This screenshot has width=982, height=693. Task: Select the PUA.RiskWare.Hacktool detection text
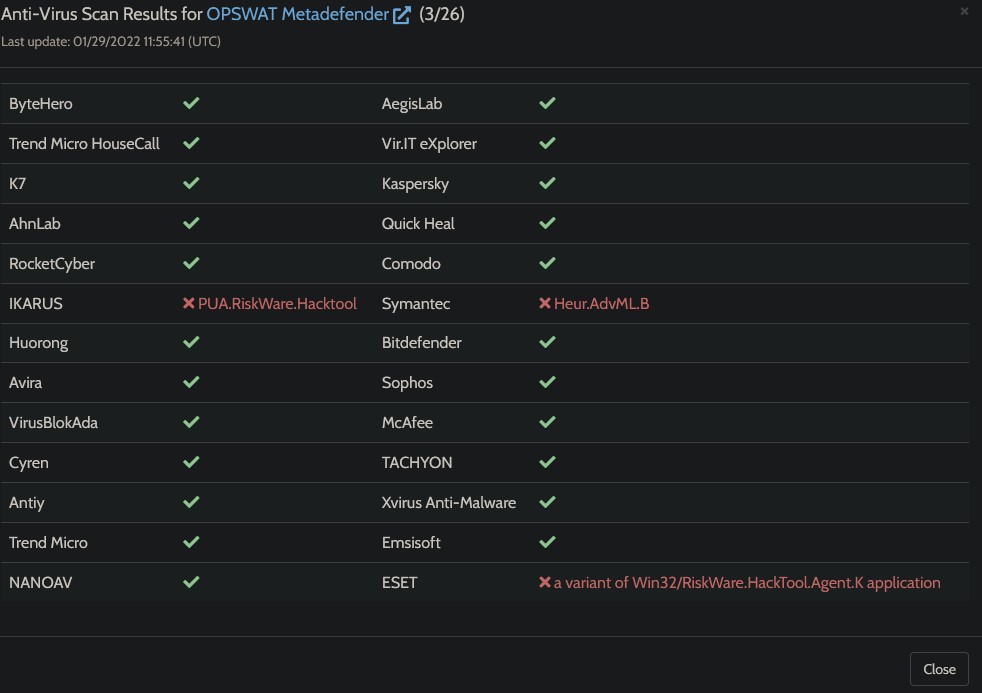277,303
